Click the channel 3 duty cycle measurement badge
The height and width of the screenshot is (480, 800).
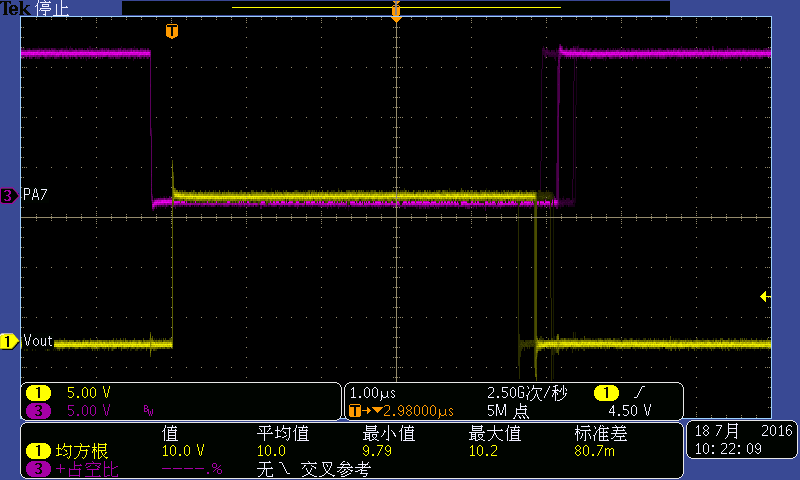coord(38,469)
